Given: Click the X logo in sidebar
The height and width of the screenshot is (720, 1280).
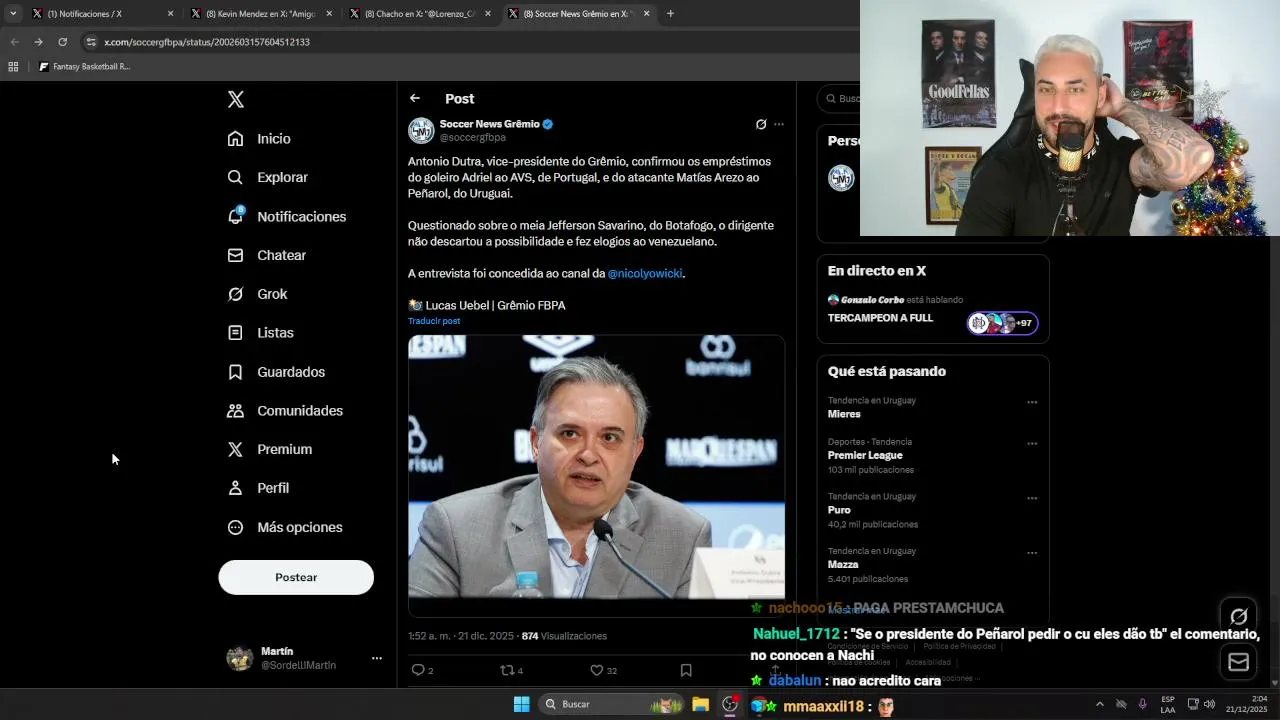Looking at the screenshot, I should pyautogui.click(x=236, y=99).
